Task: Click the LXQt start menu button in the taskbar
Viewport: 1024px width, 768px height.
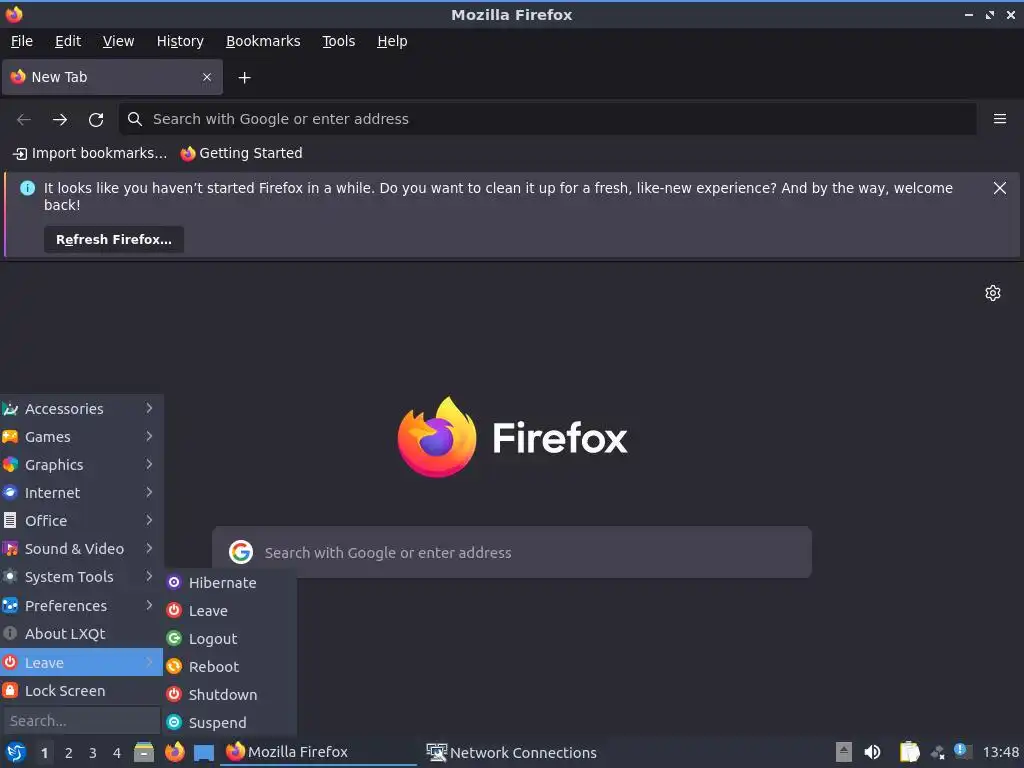Action: pyautogui.click(x=16, y=752)
